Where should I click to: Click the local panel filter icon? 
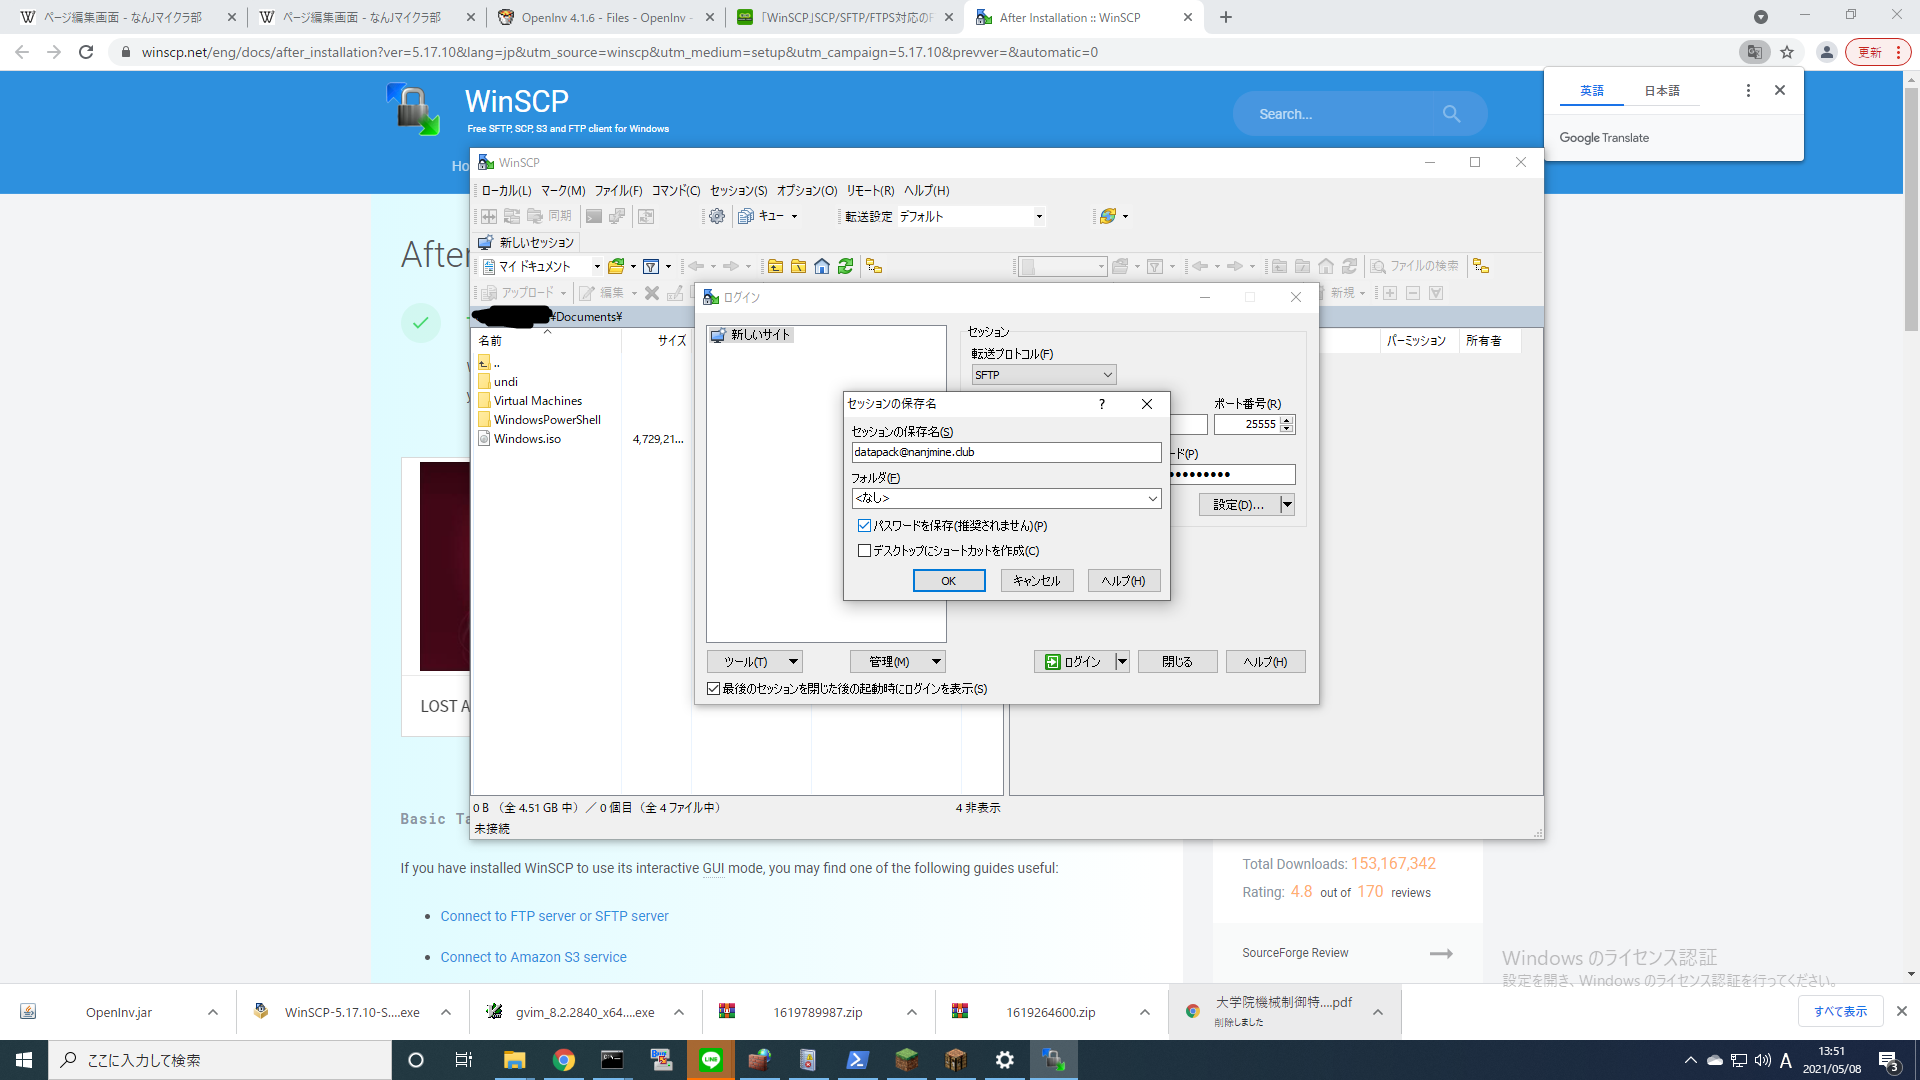(x=651, y=266)
